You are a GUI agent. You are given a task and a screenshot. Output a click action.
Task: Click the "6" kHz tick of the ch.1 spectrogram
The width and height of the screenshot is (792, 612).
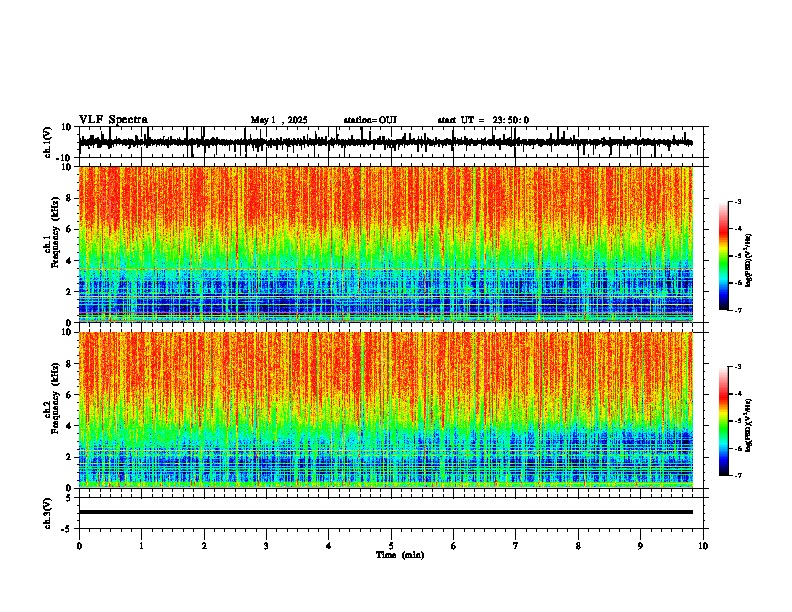(x=70, y=230)
